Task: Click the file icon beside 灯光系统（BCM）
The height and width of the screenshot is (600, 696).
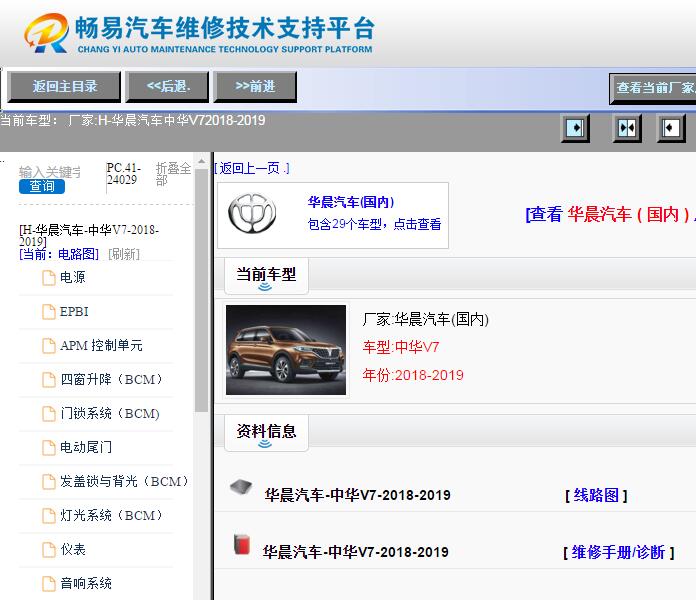Action: pos(48,516)
